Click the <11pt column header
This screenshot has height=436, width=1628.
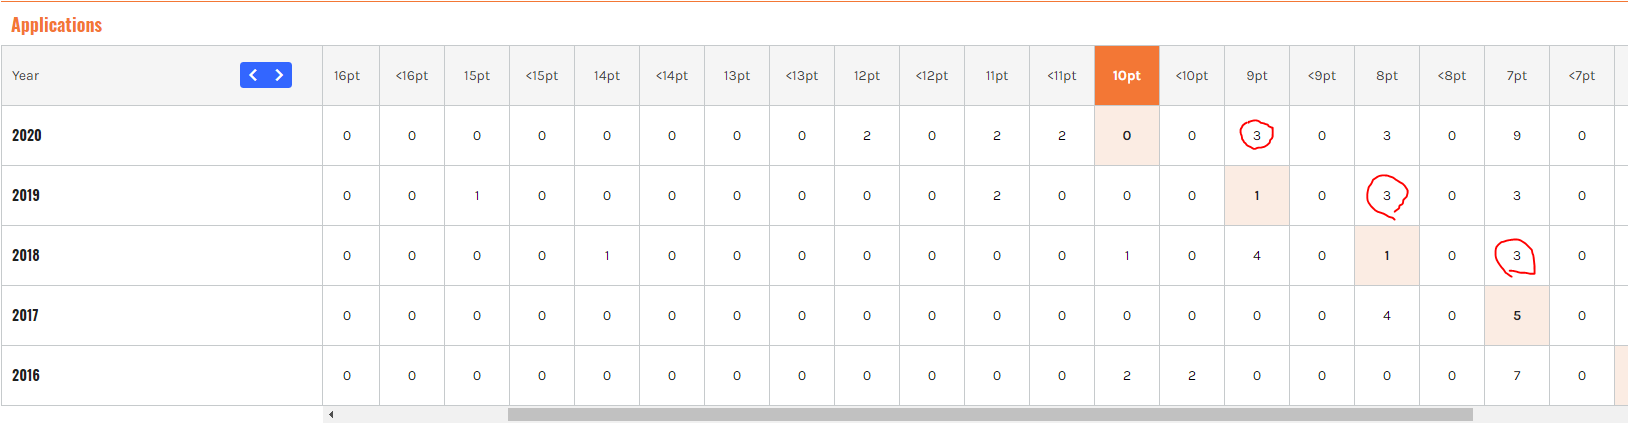click(x=1062, y=75)
